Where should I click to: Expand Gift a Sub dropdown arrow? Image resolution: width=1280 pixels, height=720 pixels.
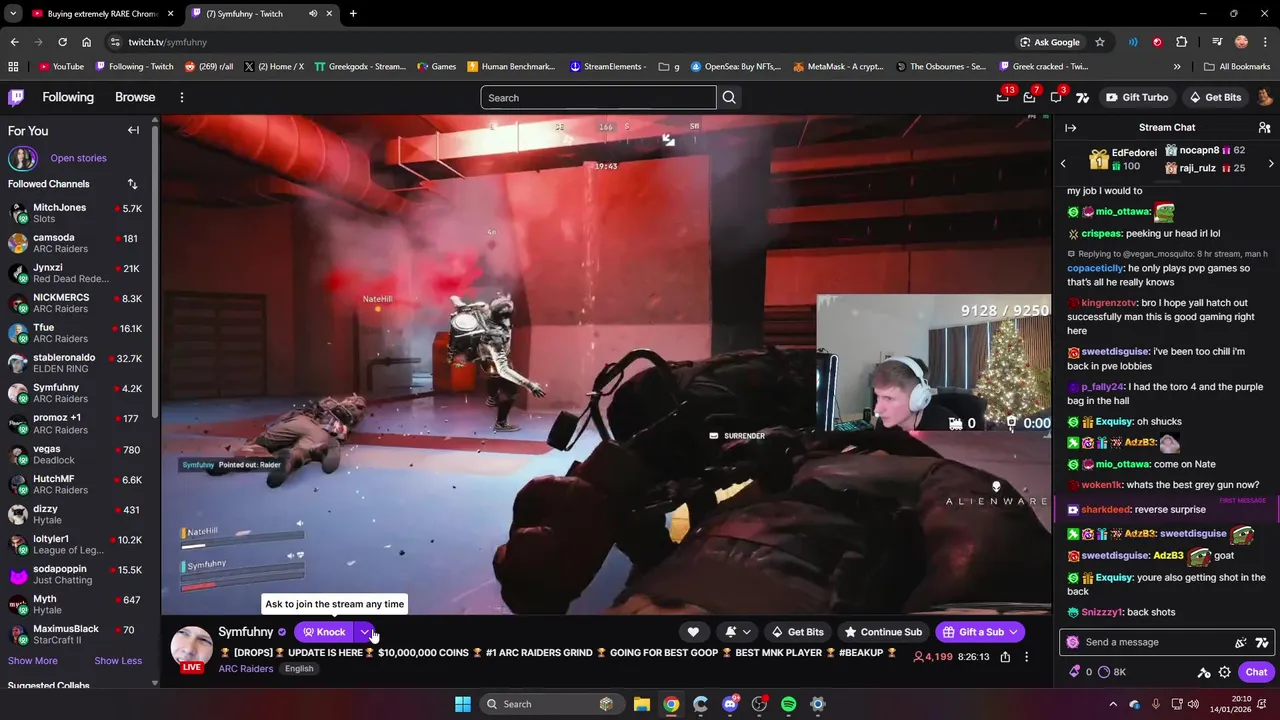(1013, 632)
